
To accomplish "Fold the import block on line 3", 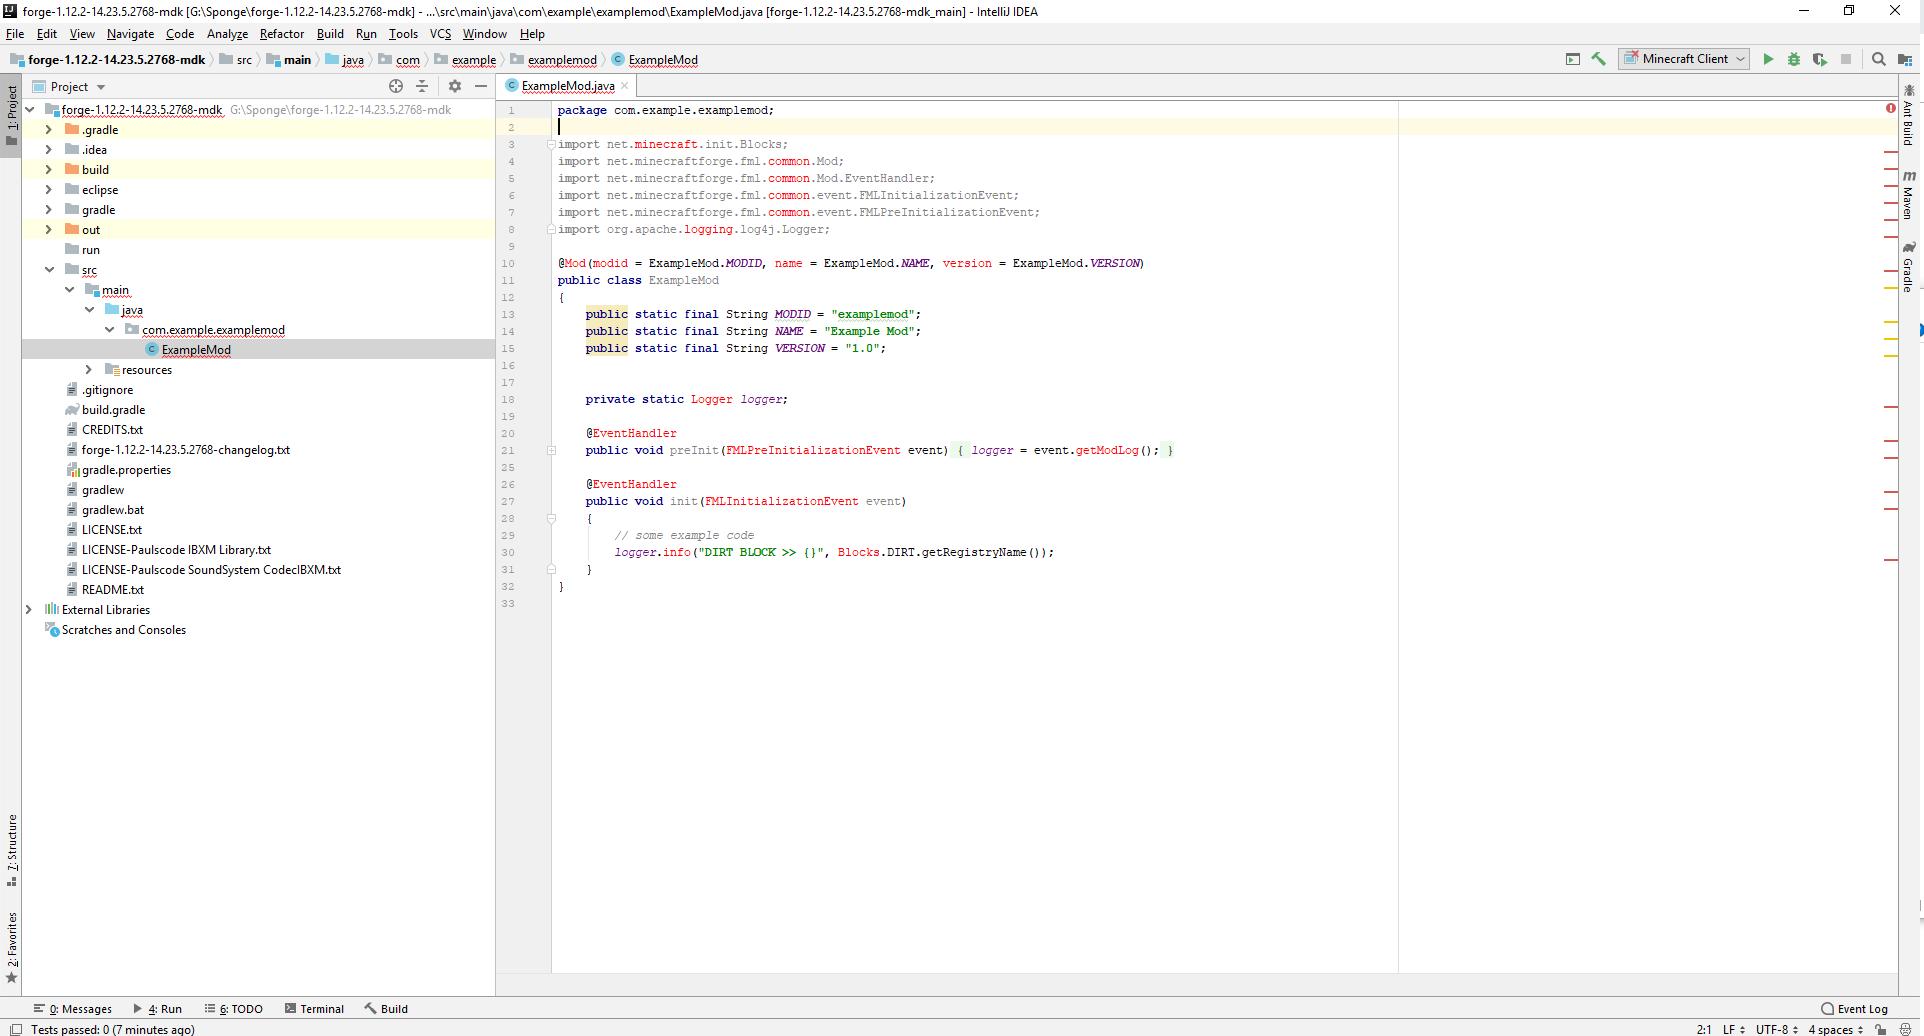I will (551, 144).
